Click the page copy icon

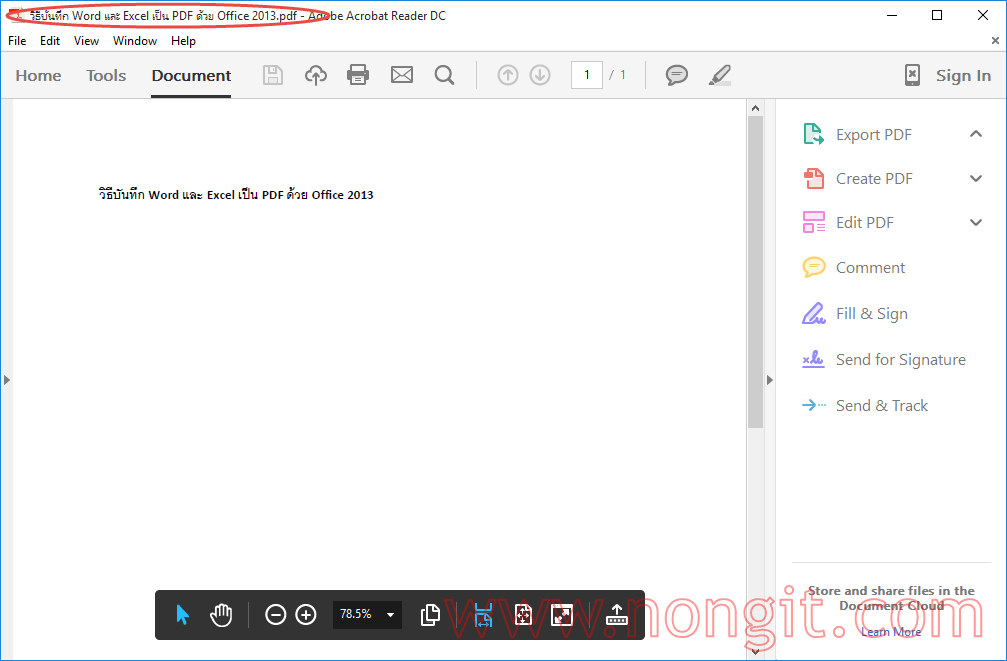[430, 615]
